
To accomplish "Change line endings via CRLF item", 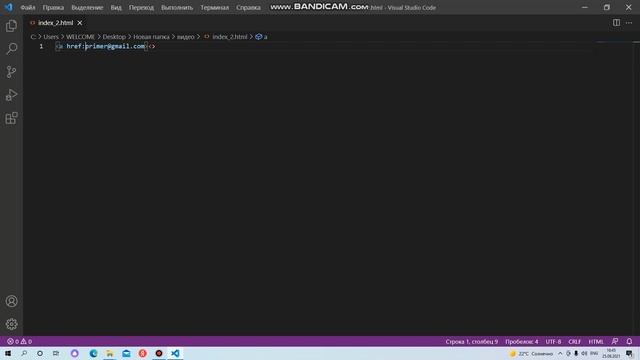I will point(574,342).
